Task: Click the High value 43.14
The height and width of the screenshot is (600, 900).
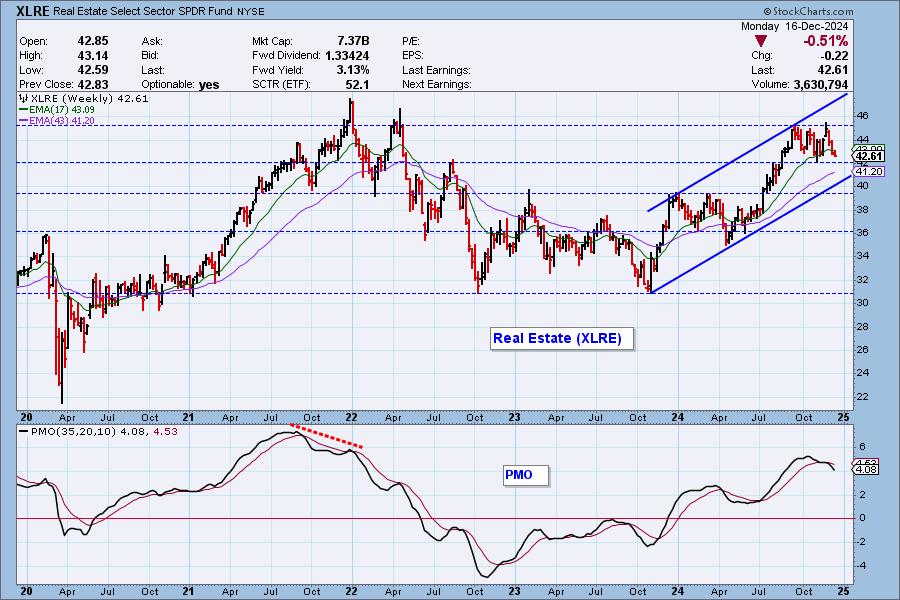Action: click(x=92, y=56)
